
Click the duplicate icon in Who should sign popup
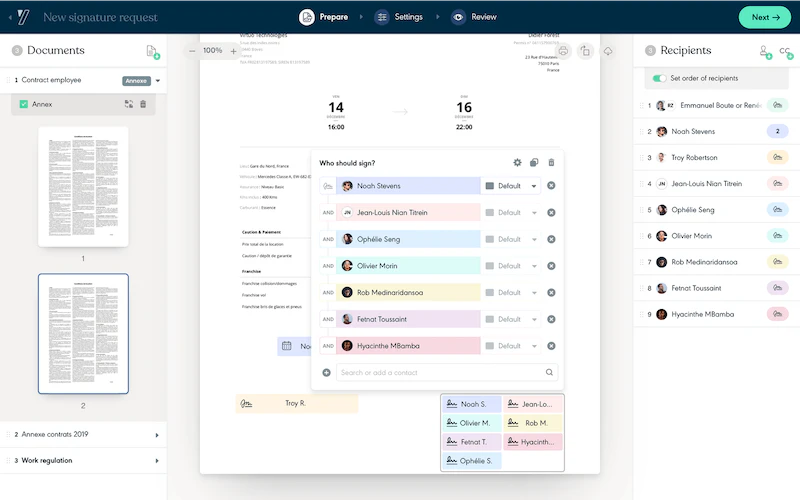pyautogui.click(x=534, y=162)
